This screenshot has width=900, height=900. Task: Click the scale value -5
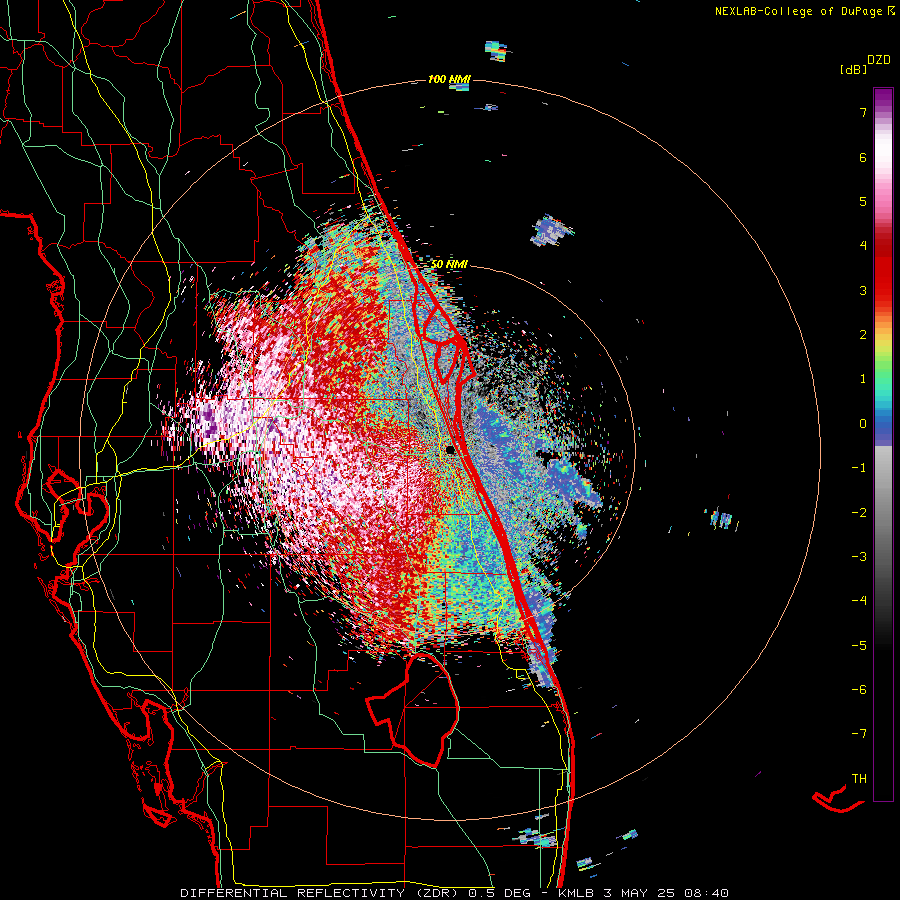(859, 645)
